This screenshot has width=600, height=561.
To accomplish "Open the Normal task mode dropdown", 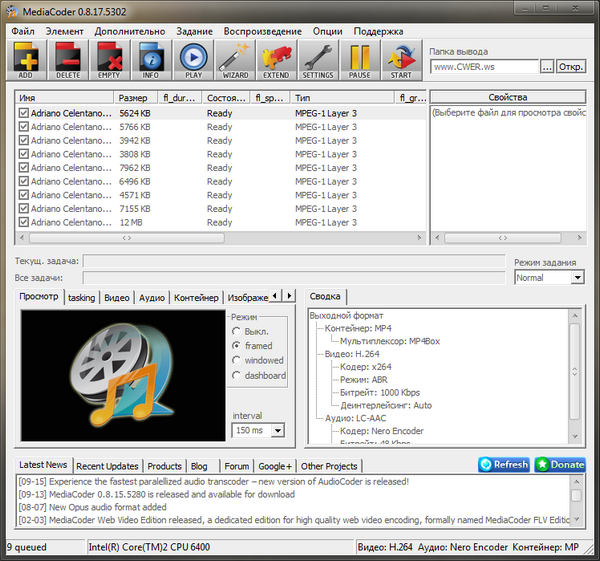I will point(549,278).
